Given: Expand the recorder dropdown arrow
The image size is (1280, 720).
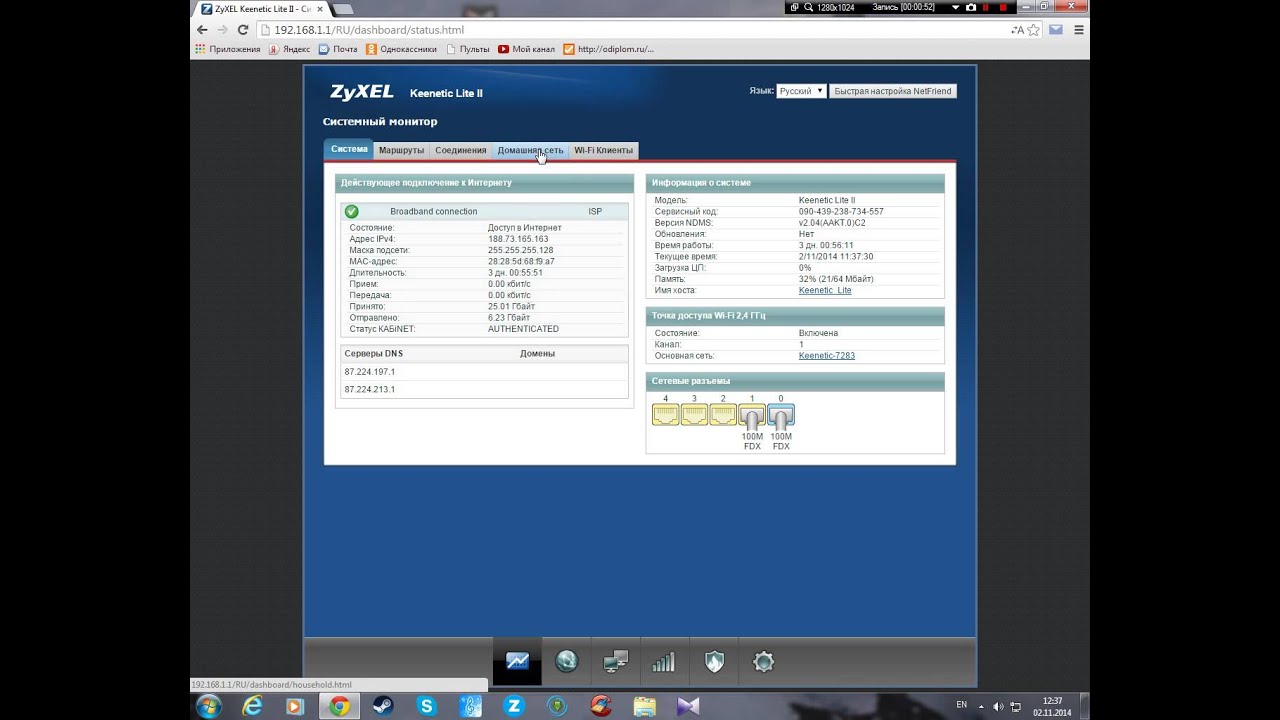Looking at the screenshot, I should [x=954, y=7].
